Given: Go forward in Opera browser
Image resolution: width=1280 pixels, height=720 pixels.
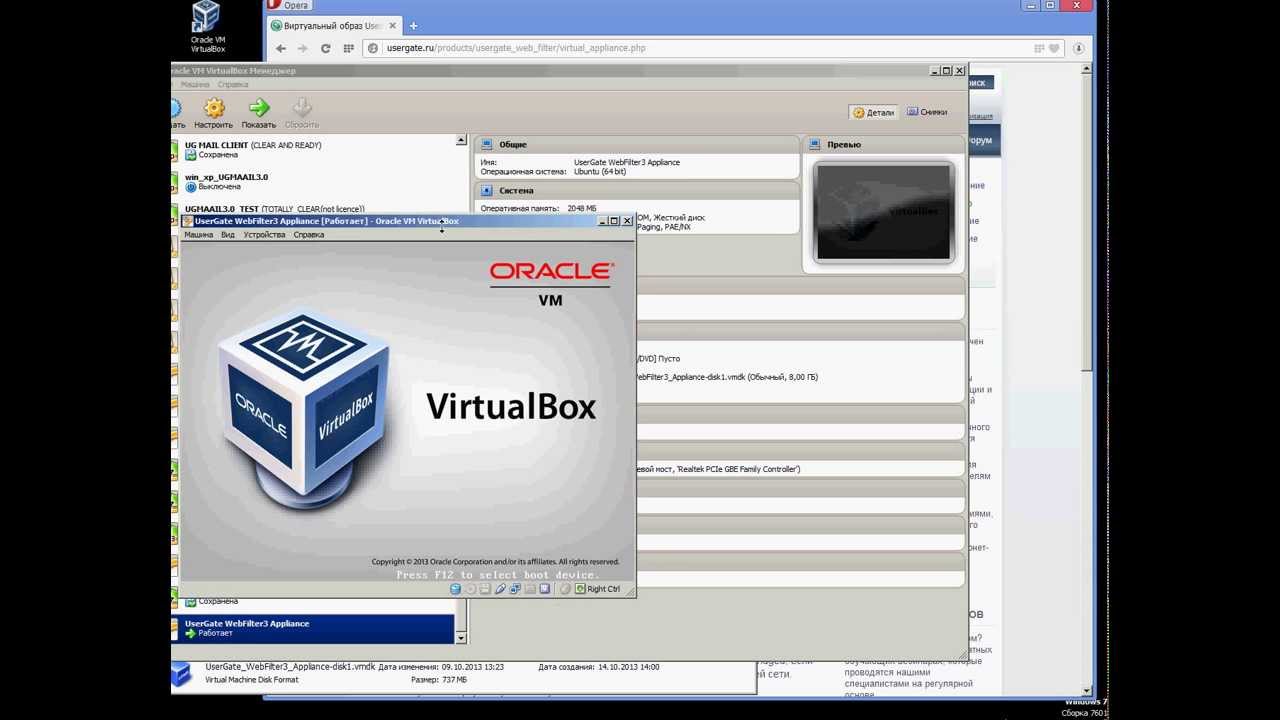Looking at the screenshot, I should point(303,48).
